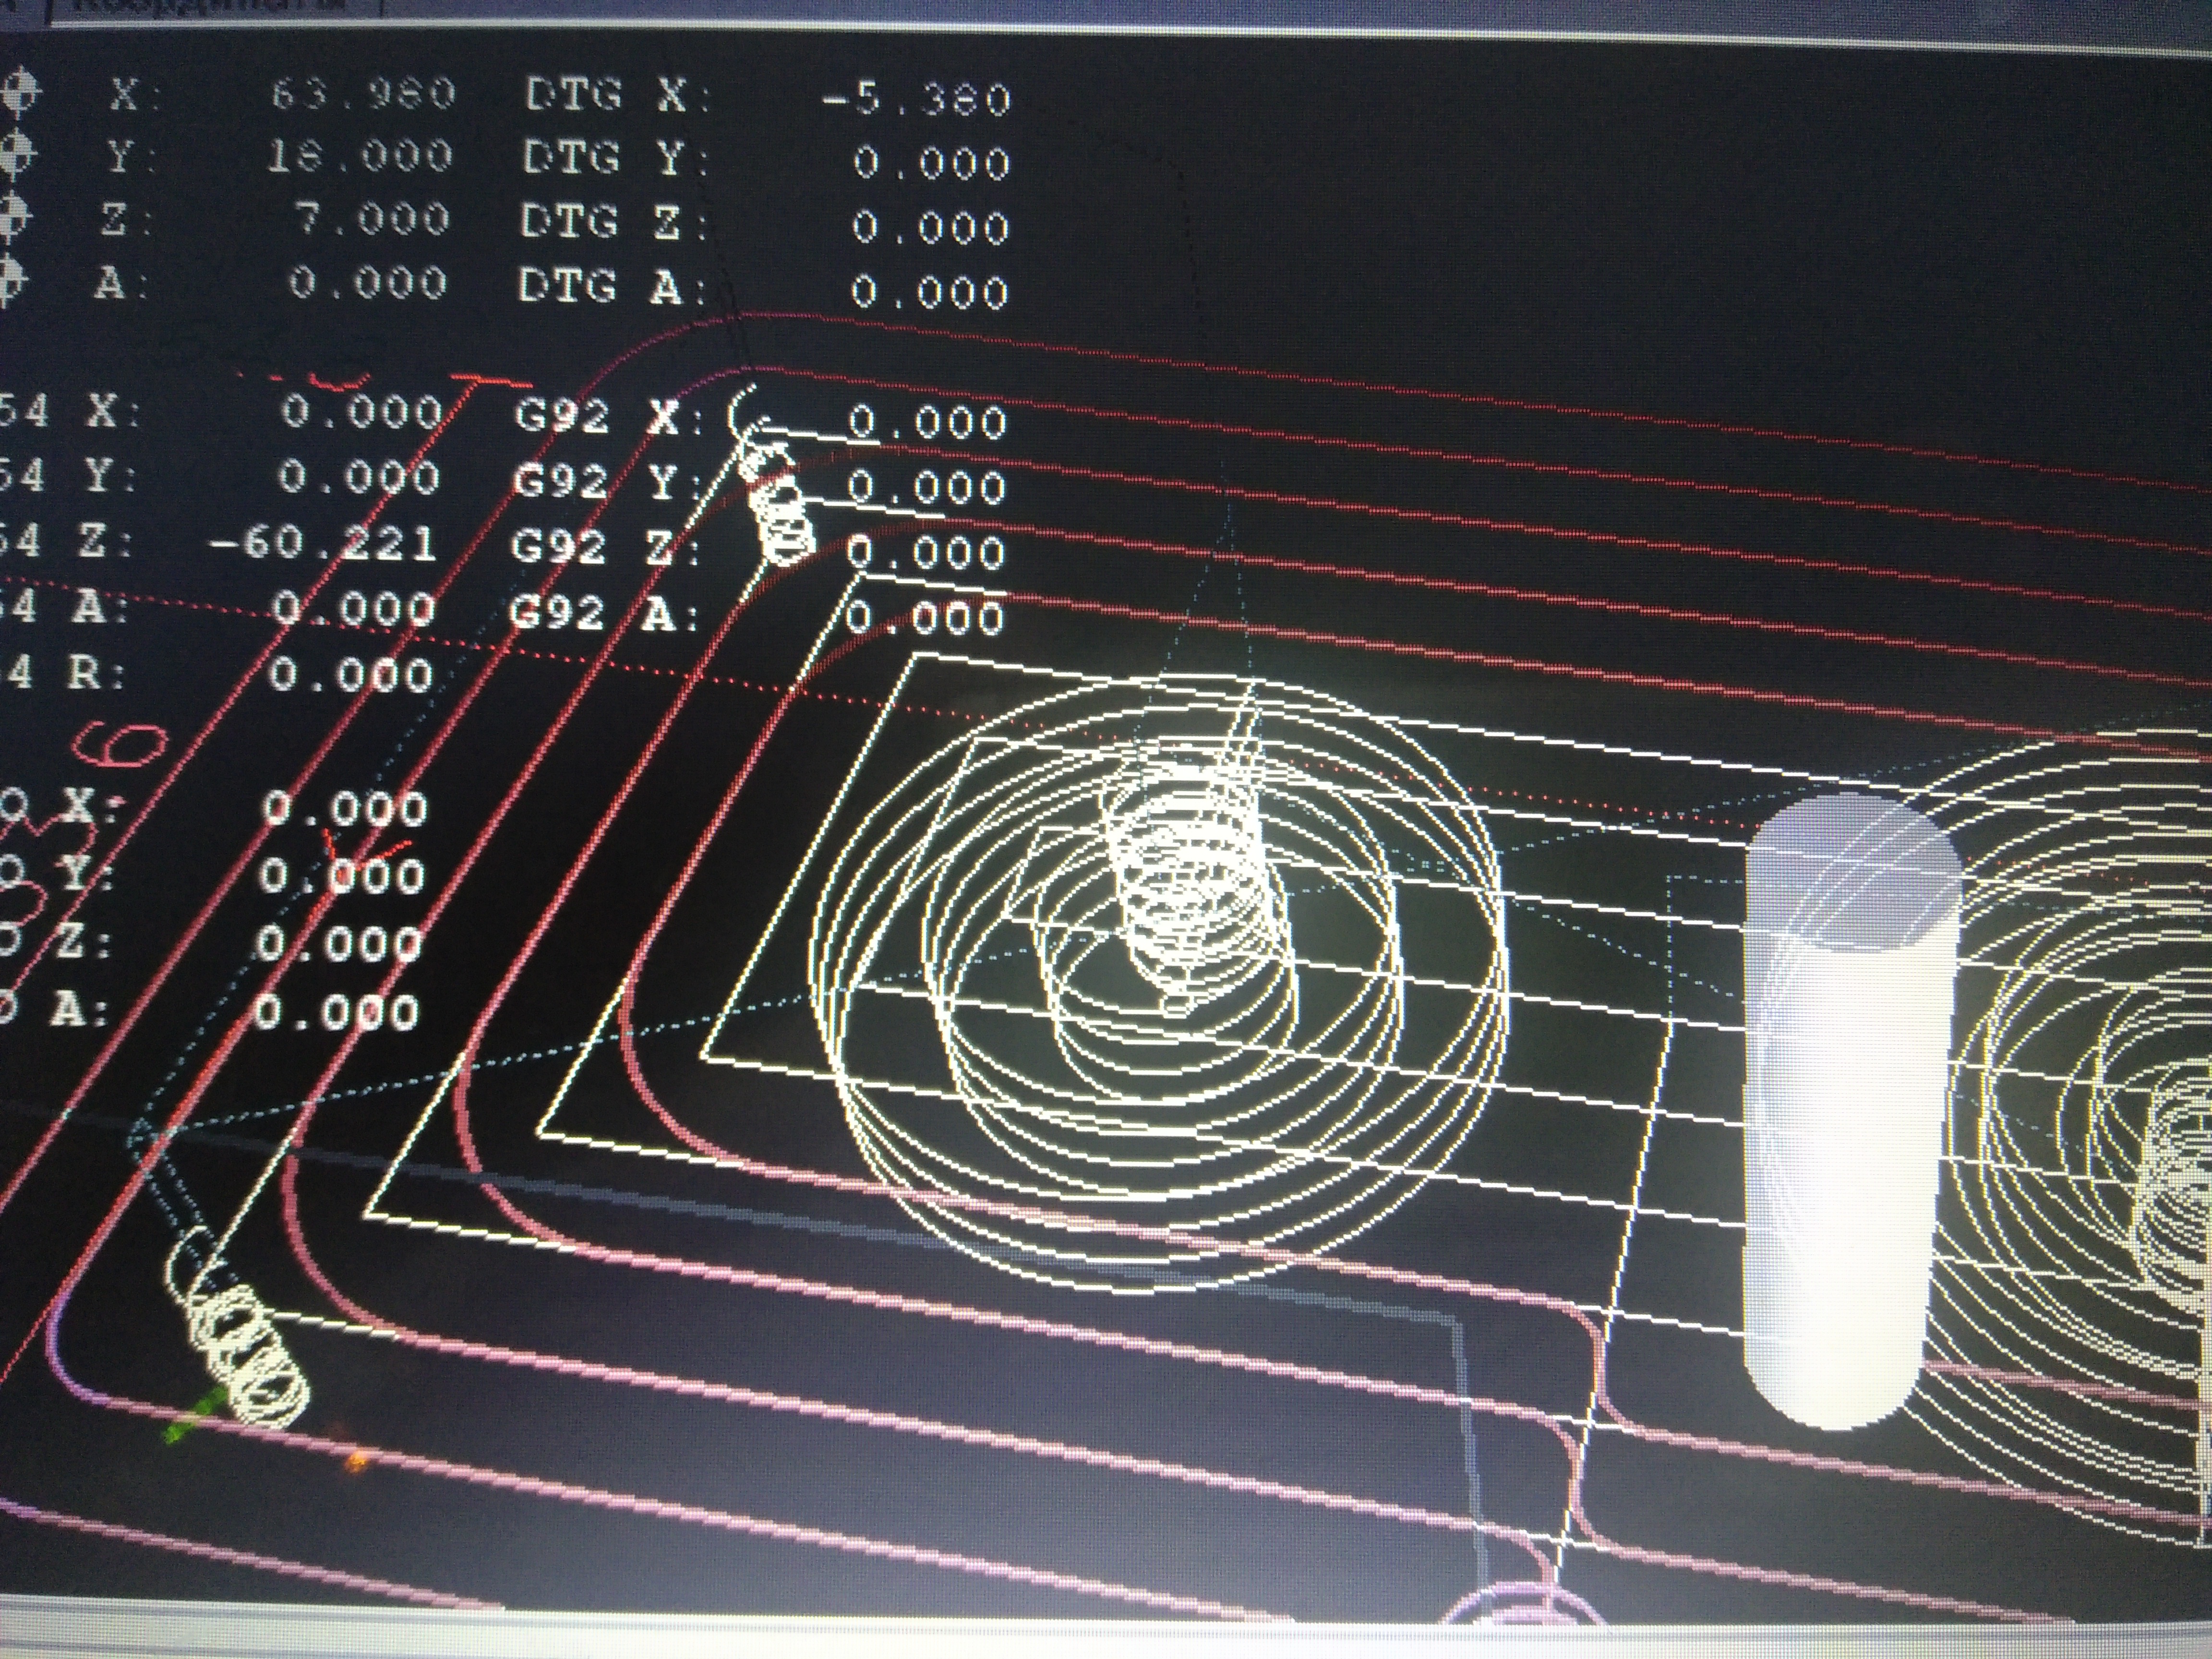The width and height of the screenshot is (2212, 1659).
Task: Click the homed icon beside Z axis
Action: (12, 218)
